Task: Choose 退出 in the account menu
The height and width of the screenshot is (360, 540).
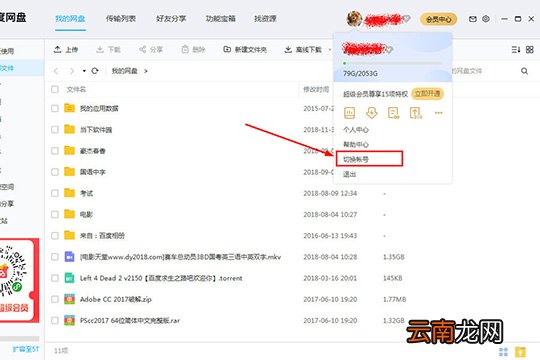Action: coord(350,174)
